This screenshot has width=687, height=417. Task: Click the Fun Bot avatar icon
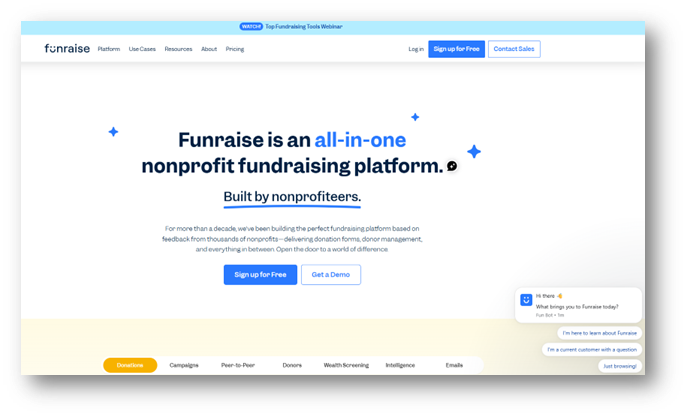tap(526, 300)
